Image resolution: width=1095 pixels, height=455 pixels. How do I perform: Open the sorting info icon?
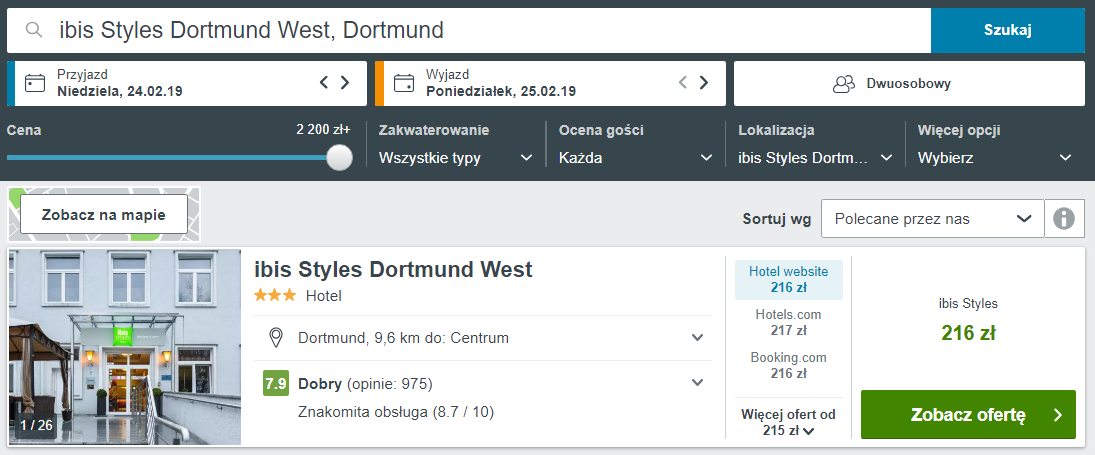[1064, 219]
